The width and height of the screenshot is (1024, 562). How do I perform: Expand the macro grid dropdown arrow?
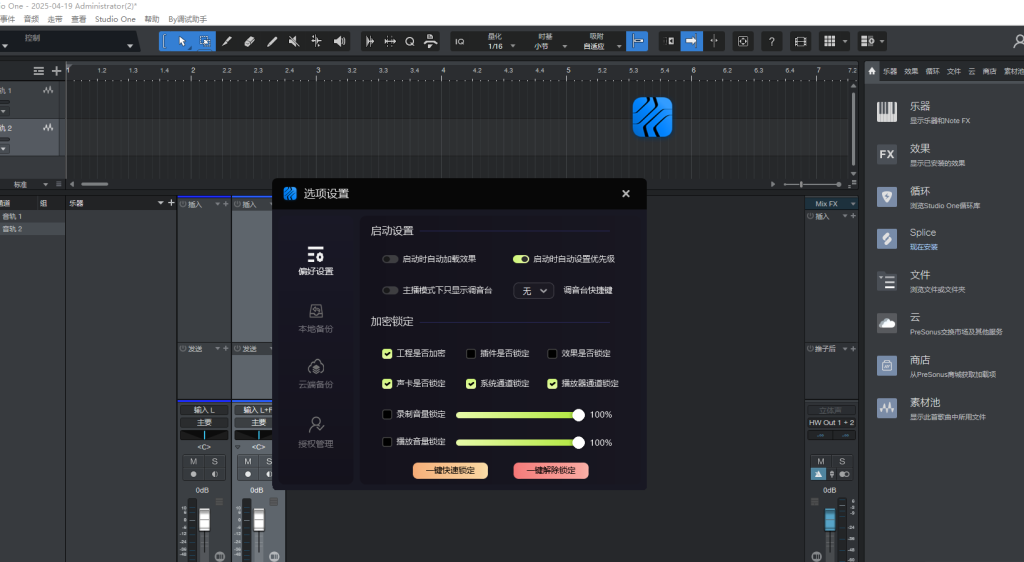click(x=844, y=41)
